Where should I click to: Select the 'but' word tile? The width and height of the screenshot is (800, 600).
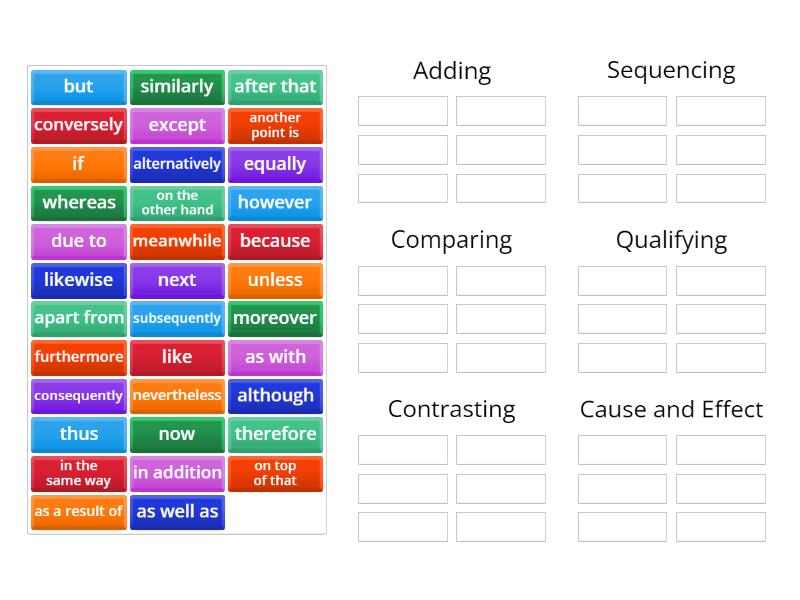click(78, 87)
